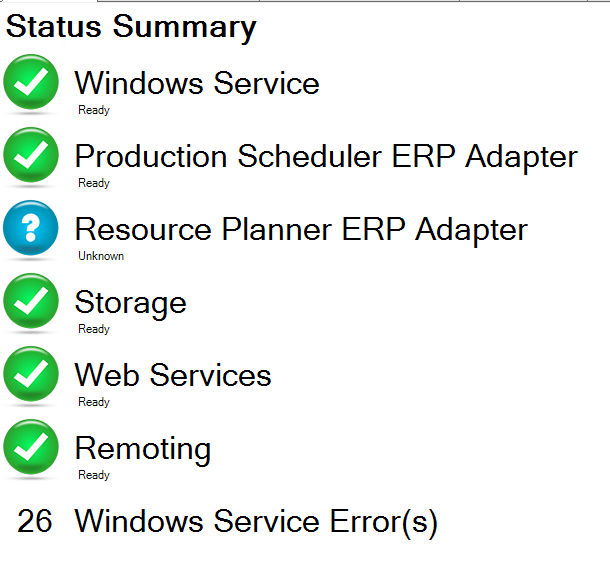Select the Remoting label
610x564 pixels.
pos(143,449)
